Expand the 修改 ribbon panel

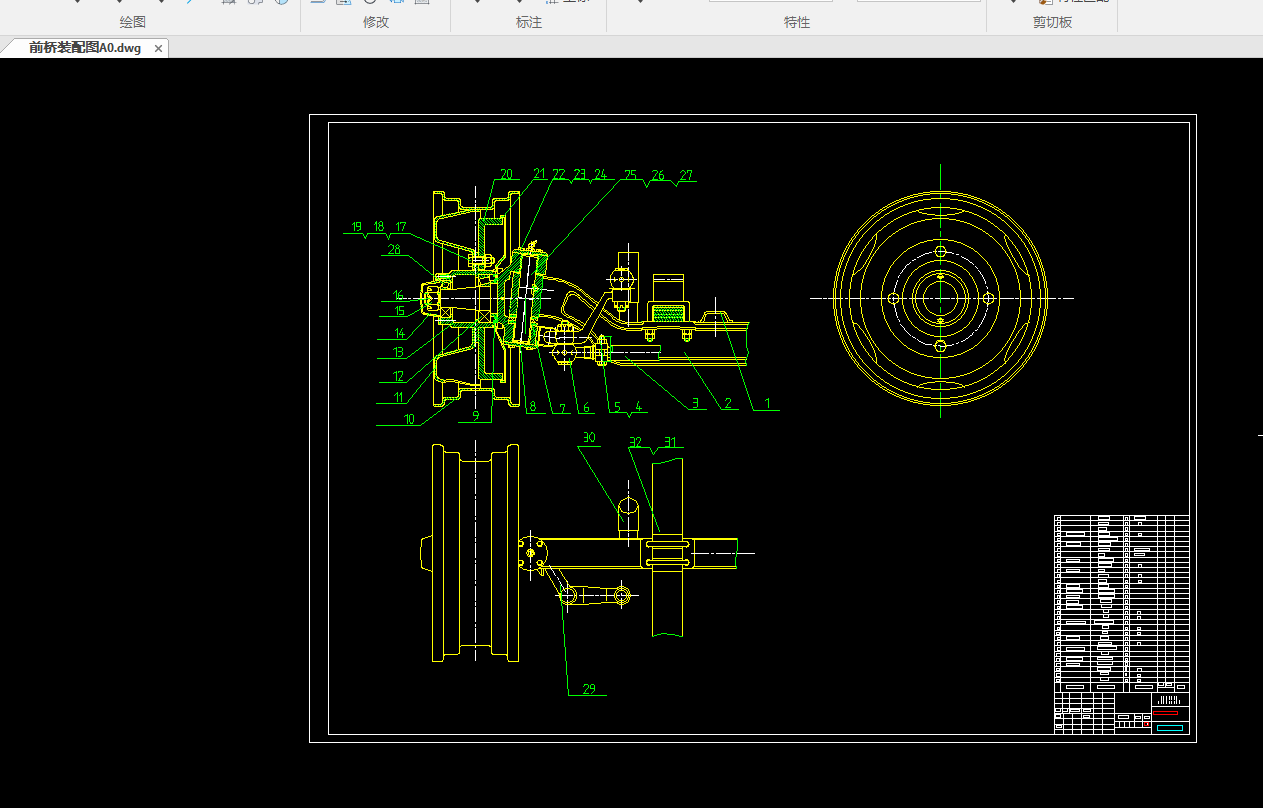click(376, 22)
